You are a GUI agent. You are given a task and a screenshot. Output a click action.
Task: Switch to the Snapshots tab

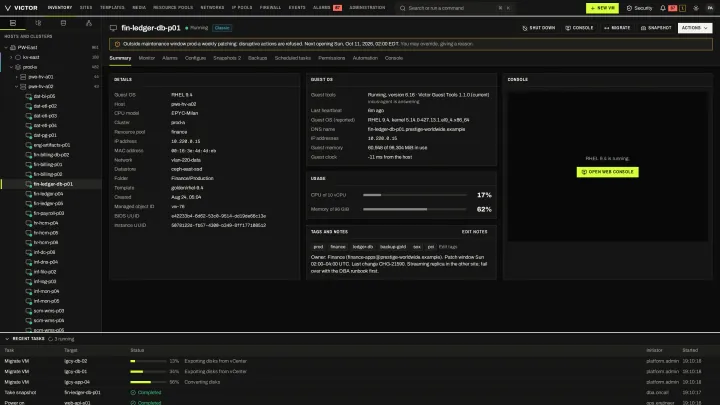(227, 58)
